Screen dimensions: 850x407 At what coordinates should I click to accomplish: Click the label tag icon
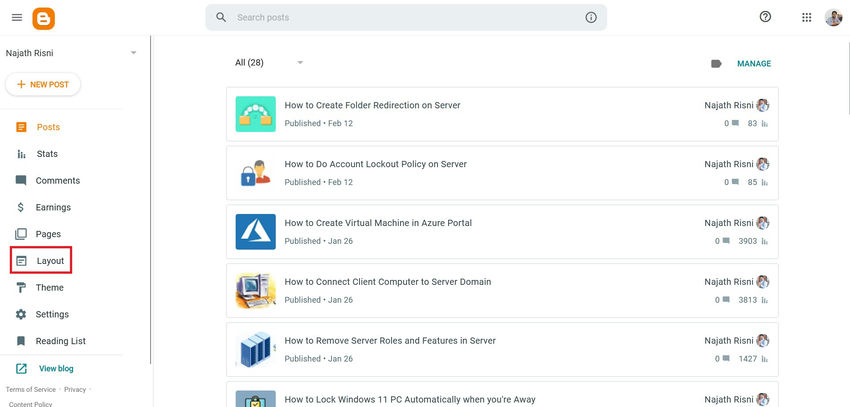click(x=716, y=63)
